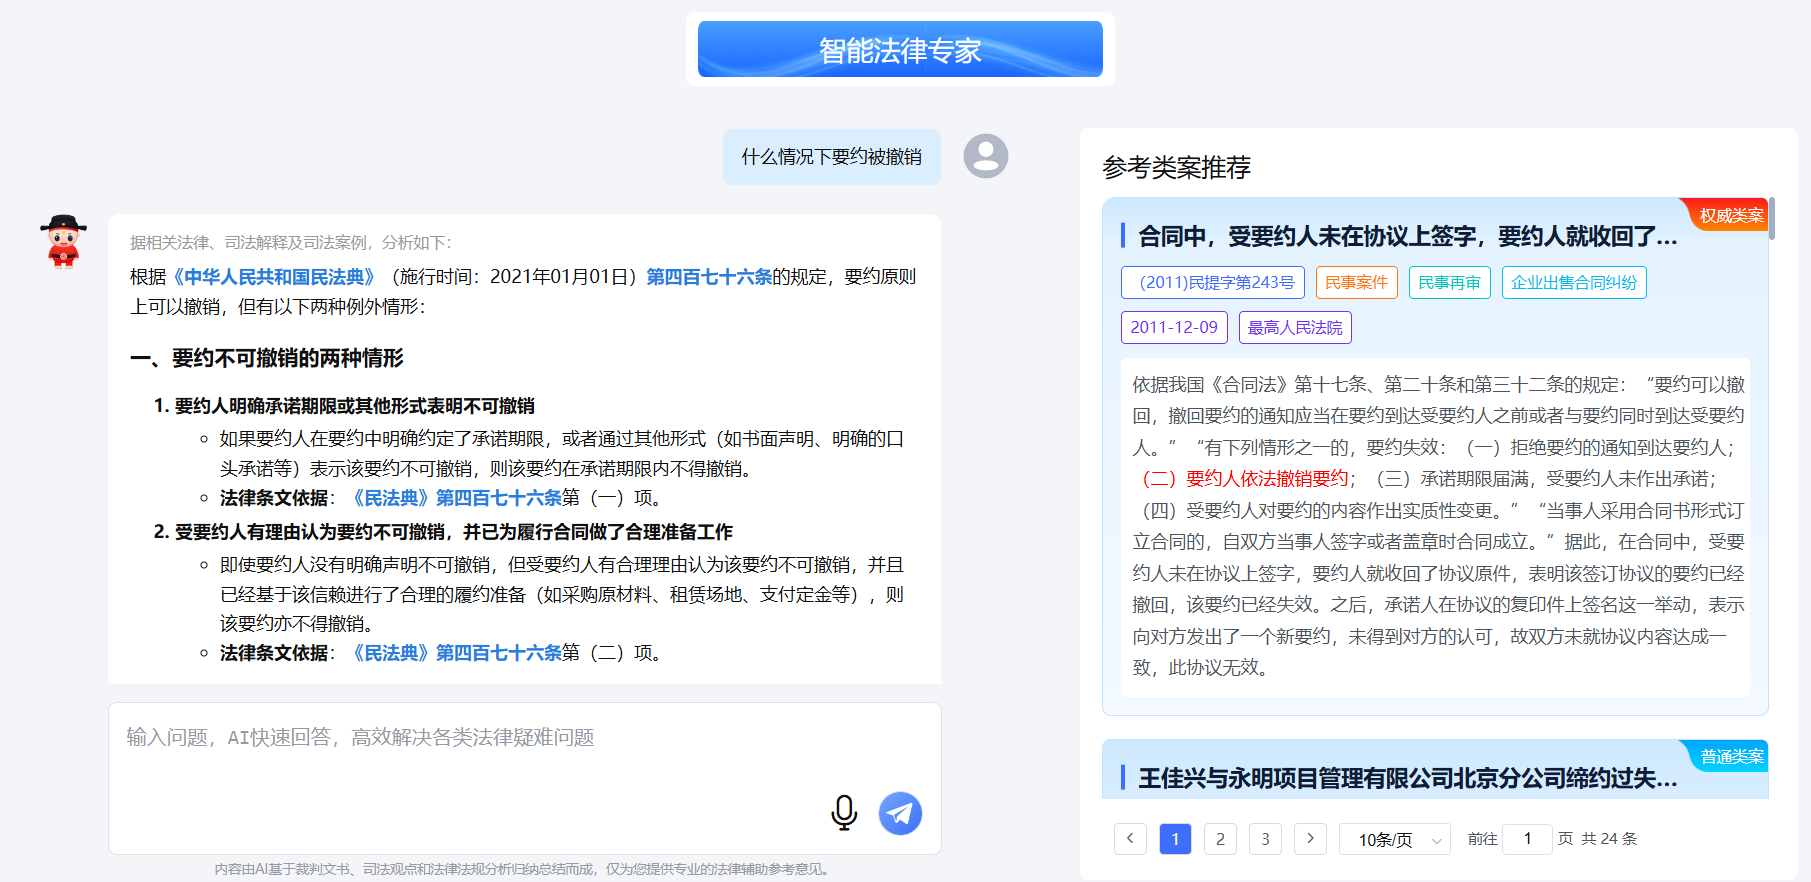
Task: Click the user avatar icon
Action: point(985,156)
